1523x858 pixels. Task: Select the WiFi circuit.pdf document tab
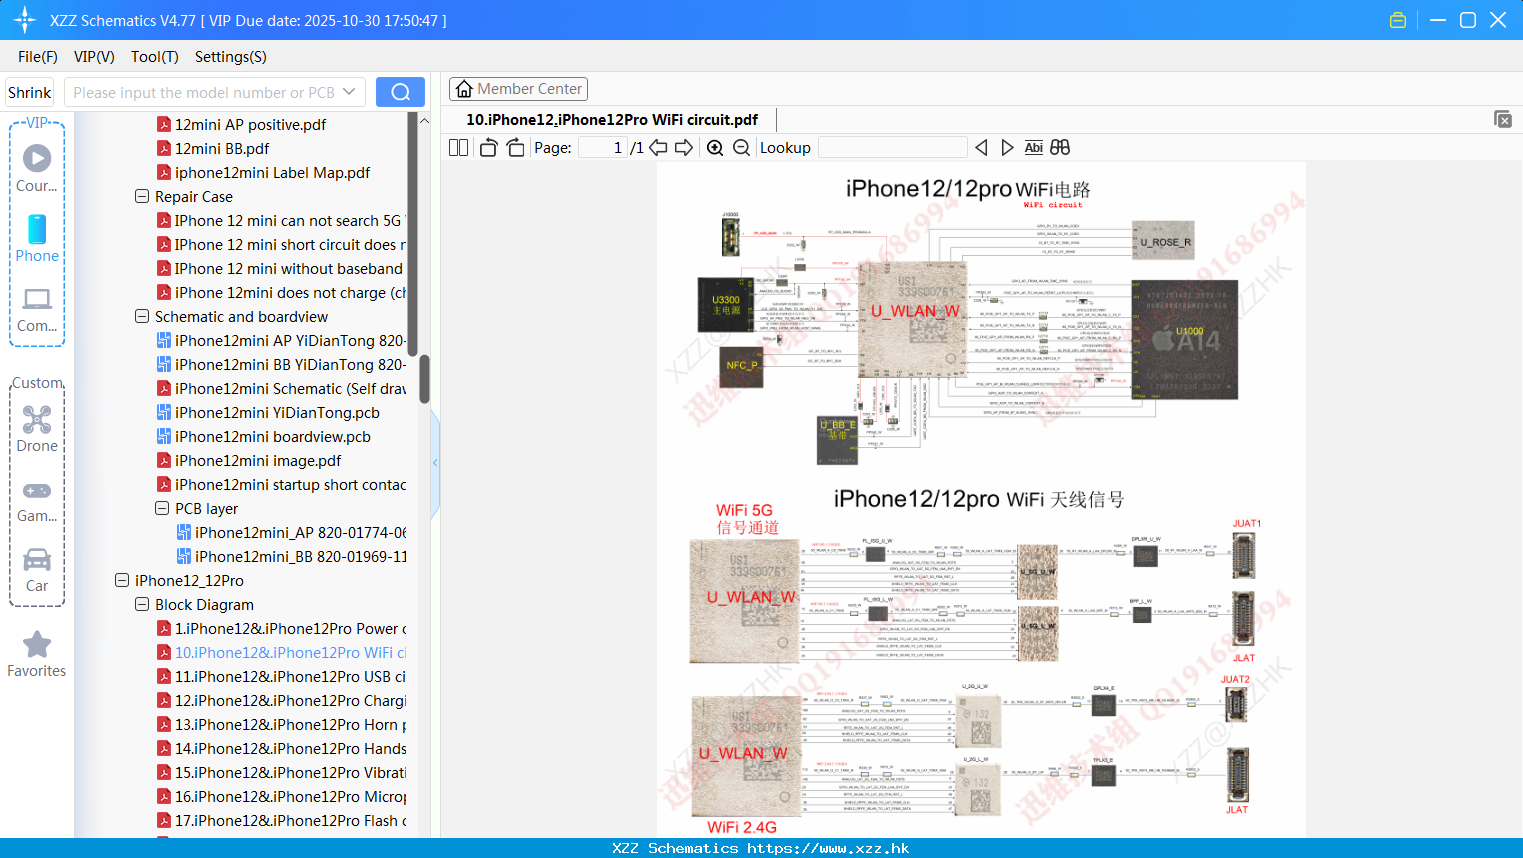point(612,119)
